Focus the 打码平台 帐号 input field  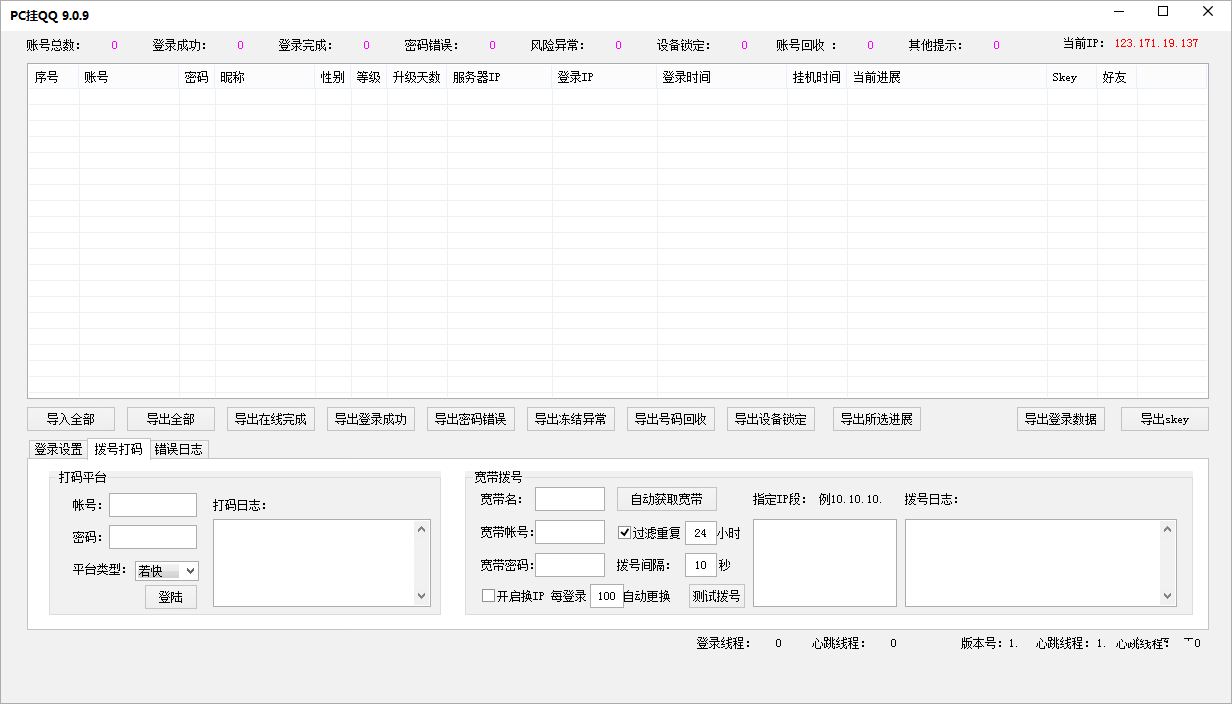[x=153, y=505]
